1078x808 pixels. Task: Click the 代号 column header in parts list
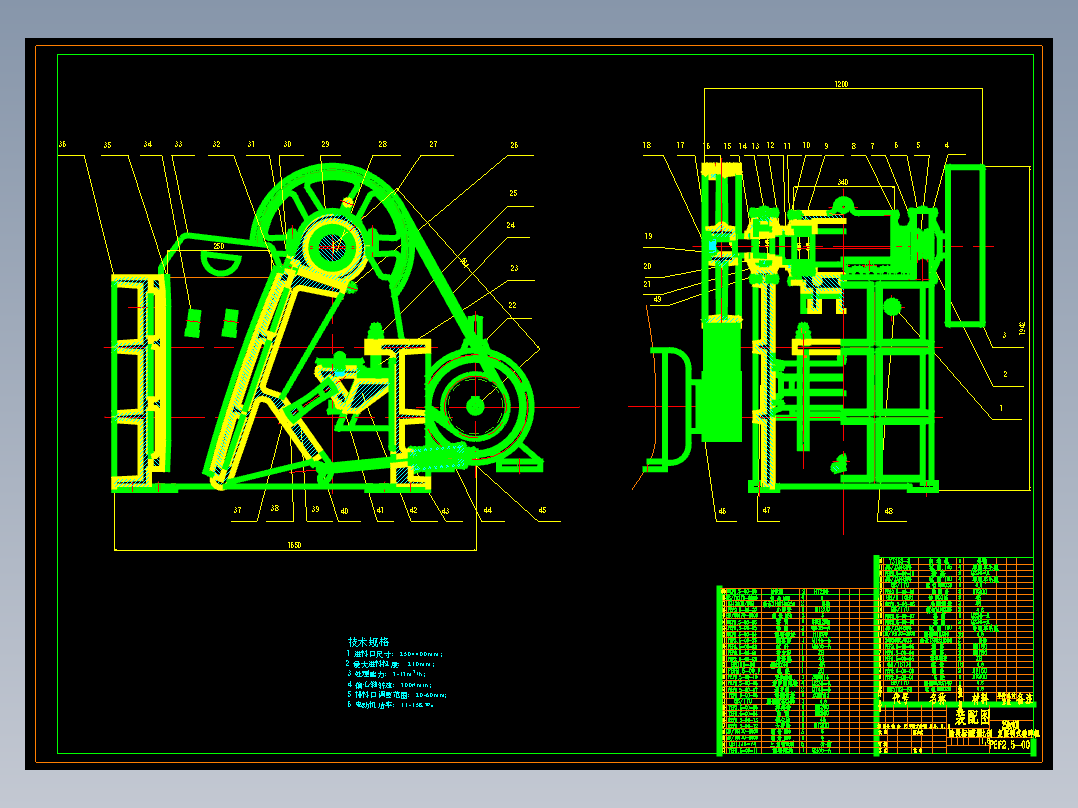[x=901, y=699]
